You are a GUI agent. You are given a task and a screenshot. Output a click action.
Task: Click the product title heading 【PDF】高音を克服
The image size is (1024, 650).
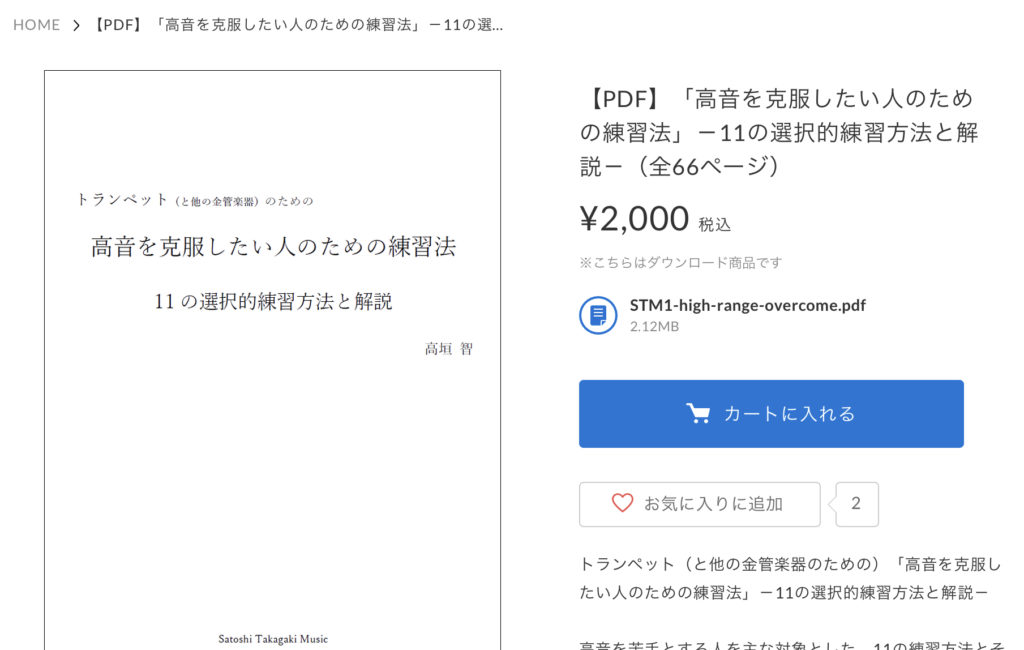point(780,133)
